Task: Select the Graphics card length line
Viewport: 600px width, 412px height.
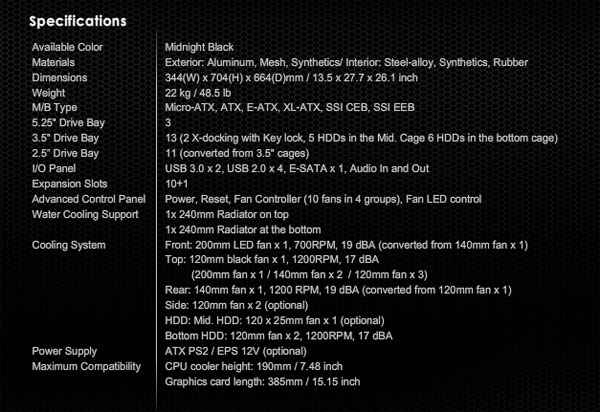Action: point(262,382)
